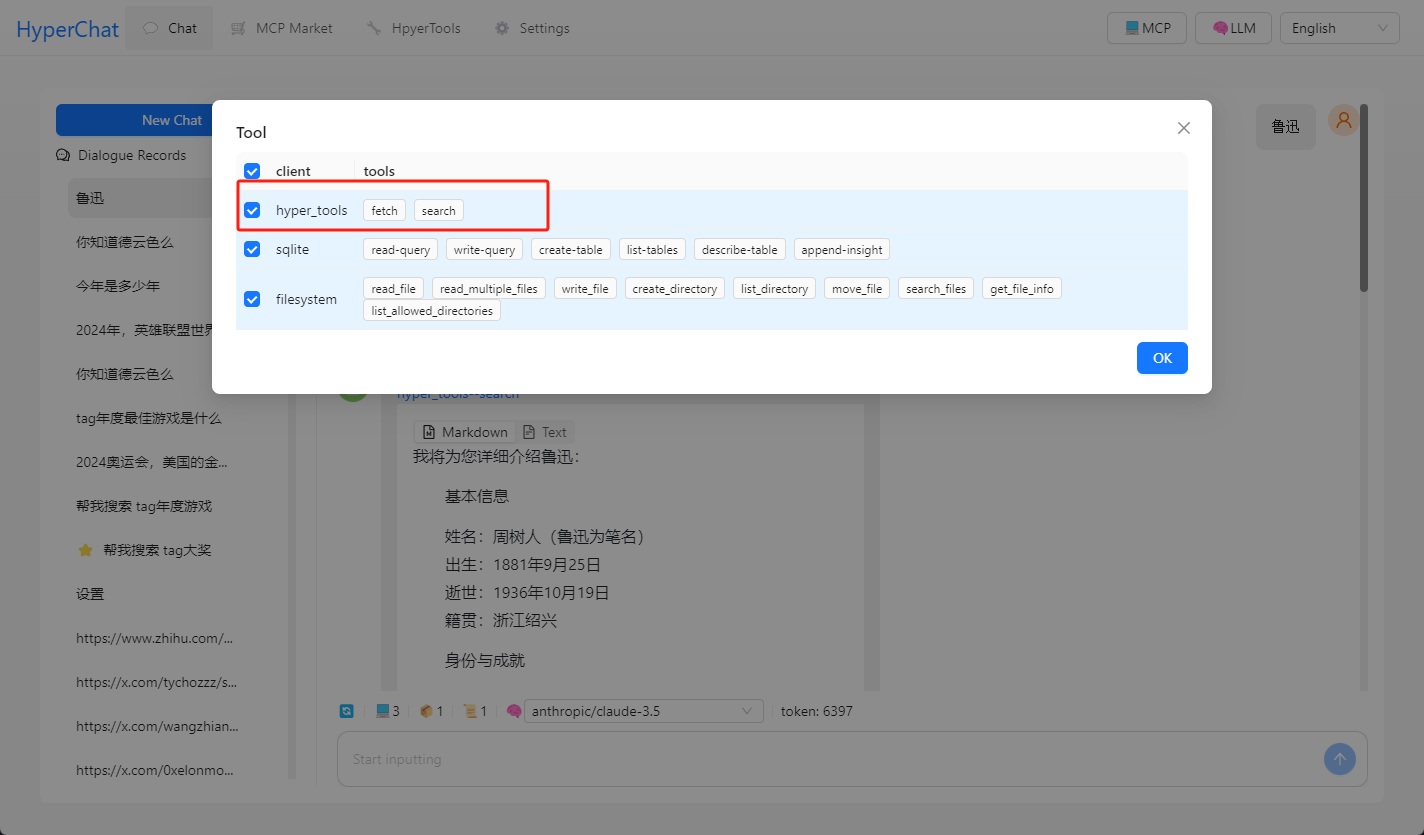Click the package icon showing count 1
This screenshot has height=835, width=1424.
tap(425, 711)
